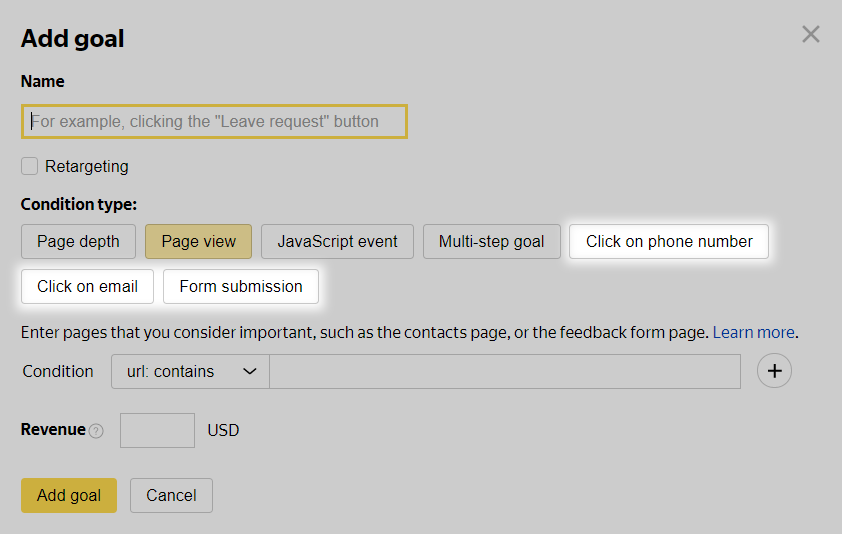
Task: Click the Retargeting label text
Action: tap(87, 166)
